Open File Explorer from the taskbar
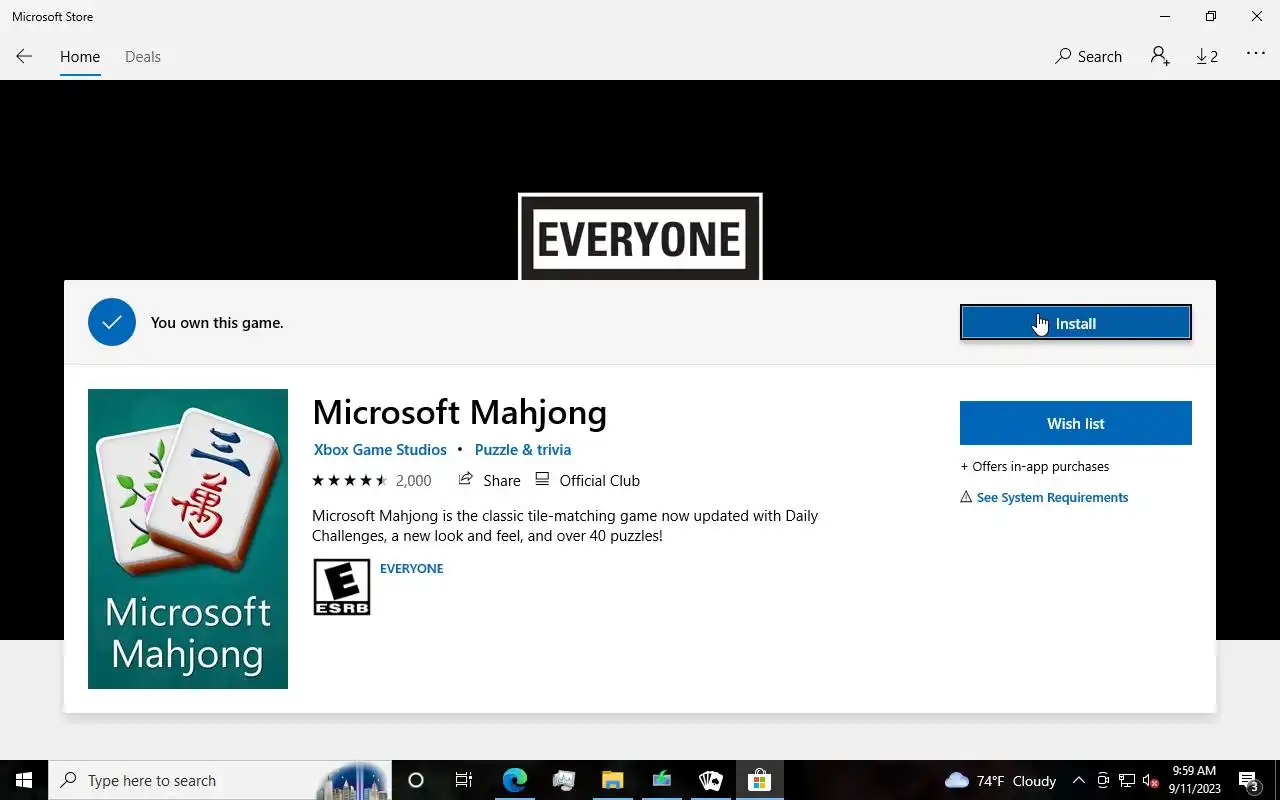This screenshot has width=1280, height=800. coord(612,780)
